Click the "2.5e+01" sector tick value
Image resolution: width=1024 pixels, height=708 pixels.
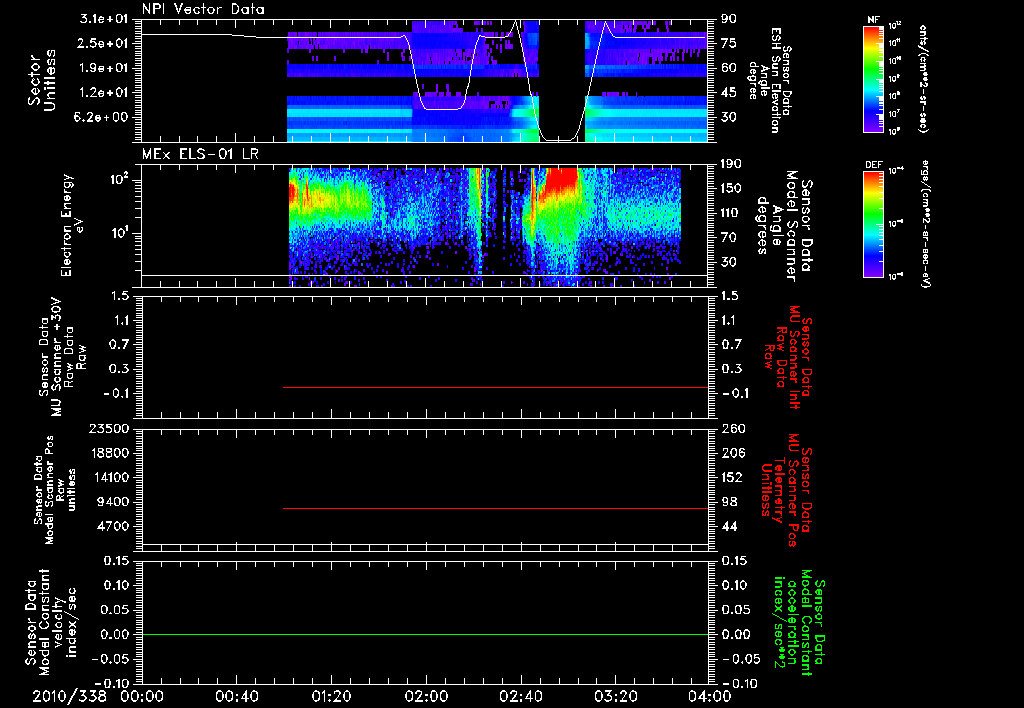(103, 43)
